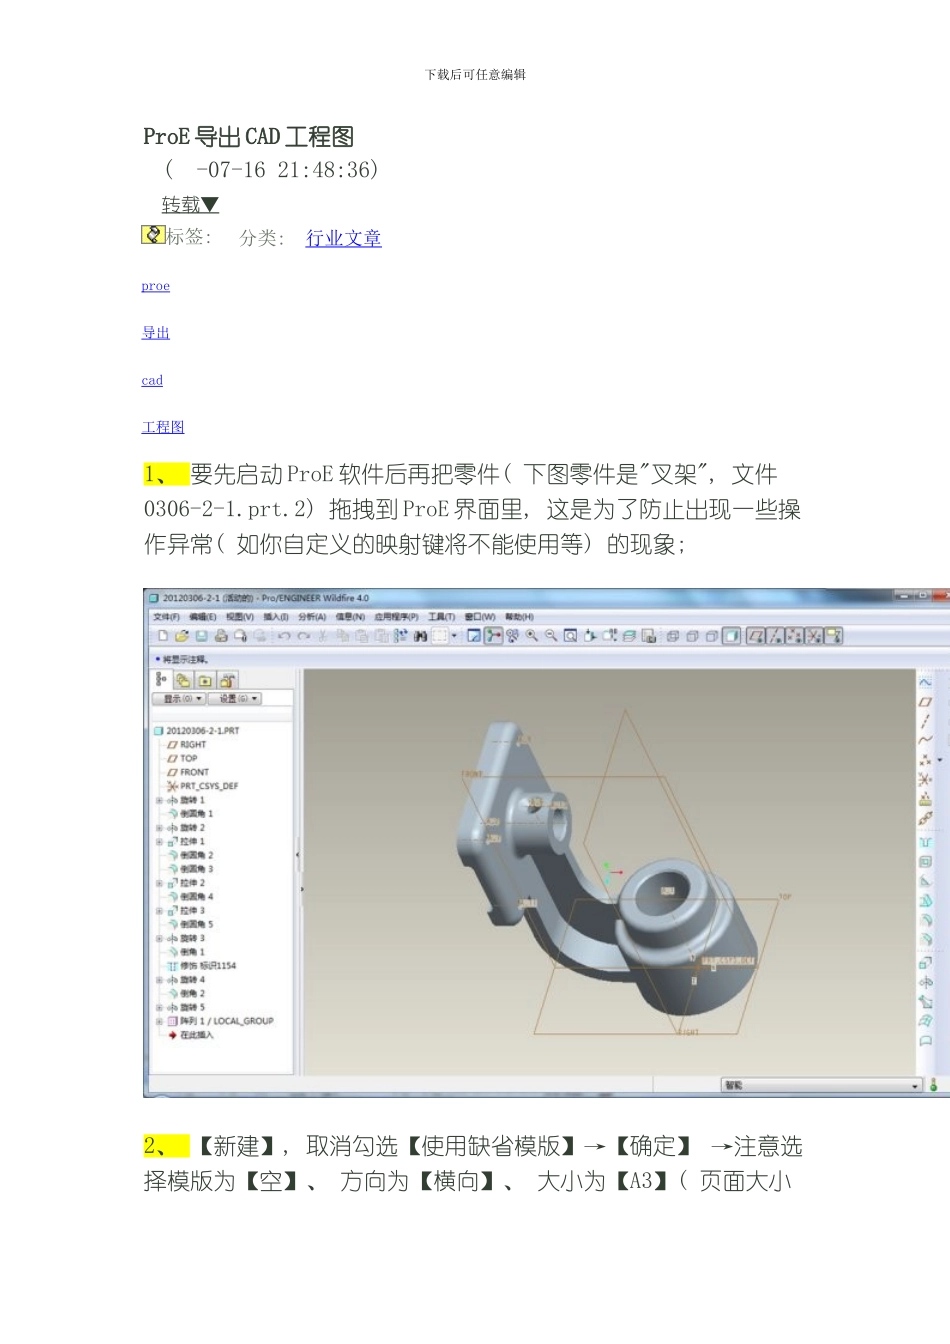
Task: Open the 帮助(H) menu
Action: (519, 617)
